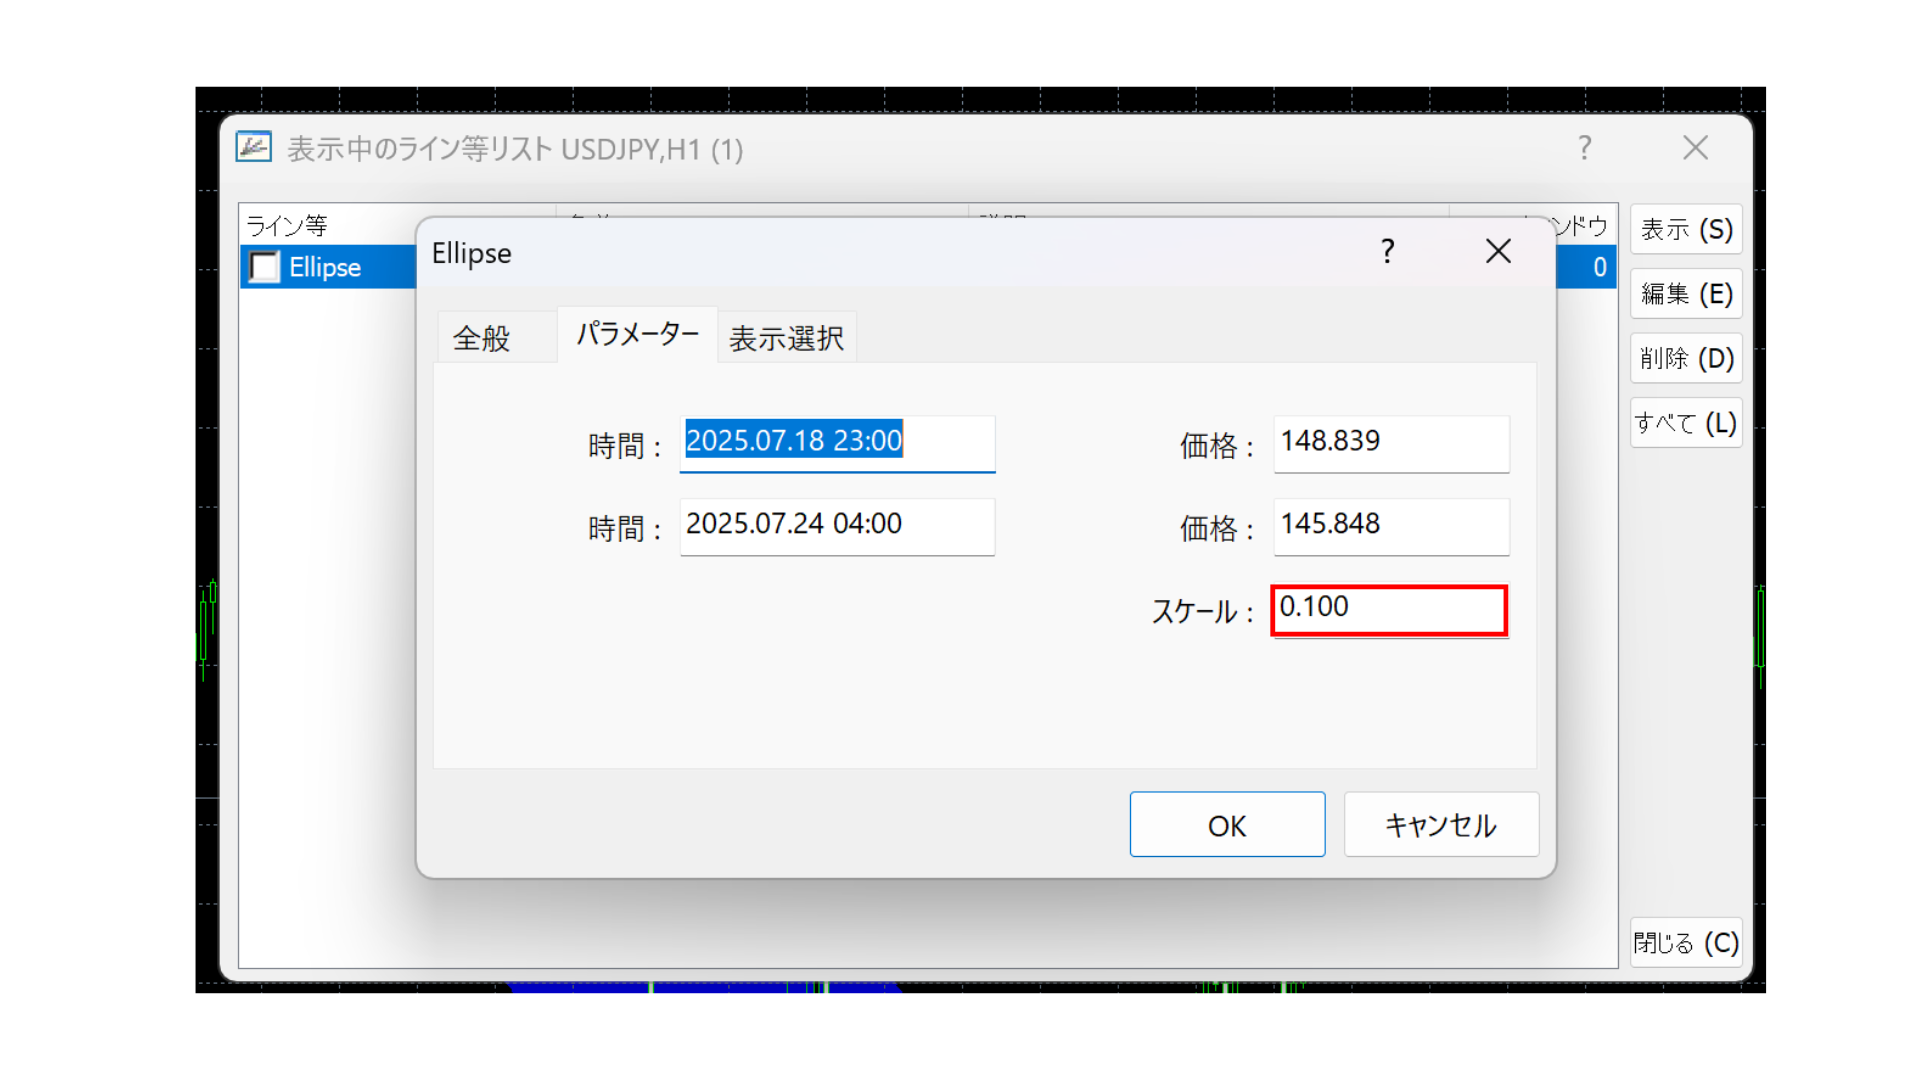Click the スケール field with 0.100
The image size is (1920, 1080).
click(x=1388, y=608)
